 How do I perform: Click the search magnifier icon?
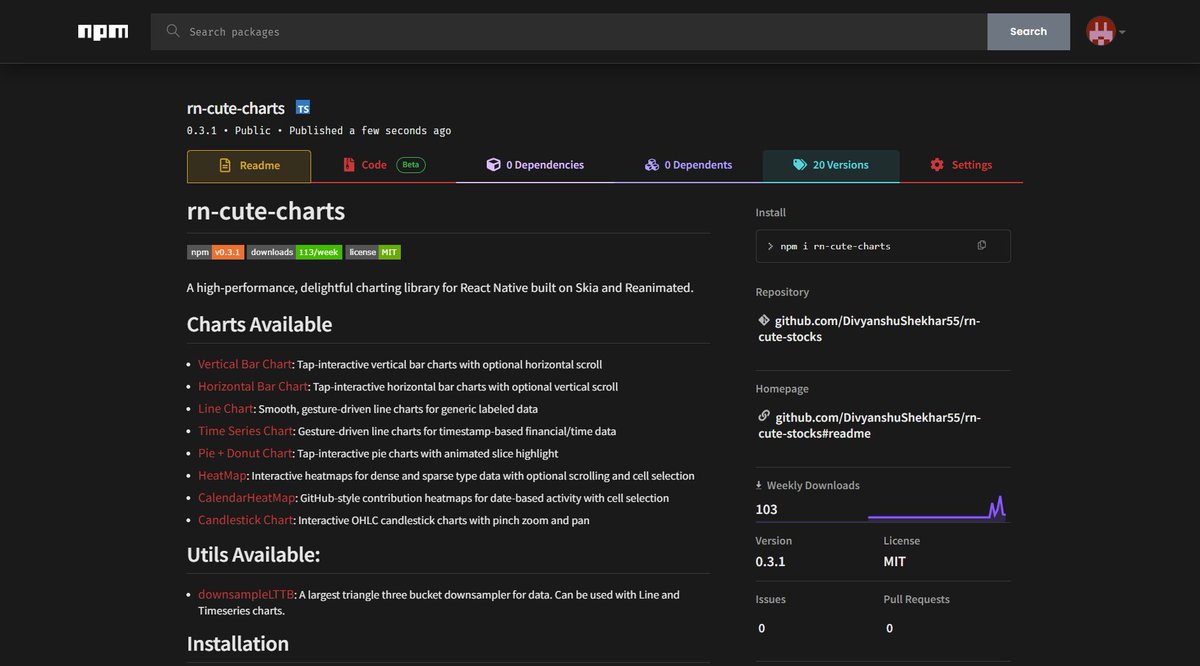[174, 32]
